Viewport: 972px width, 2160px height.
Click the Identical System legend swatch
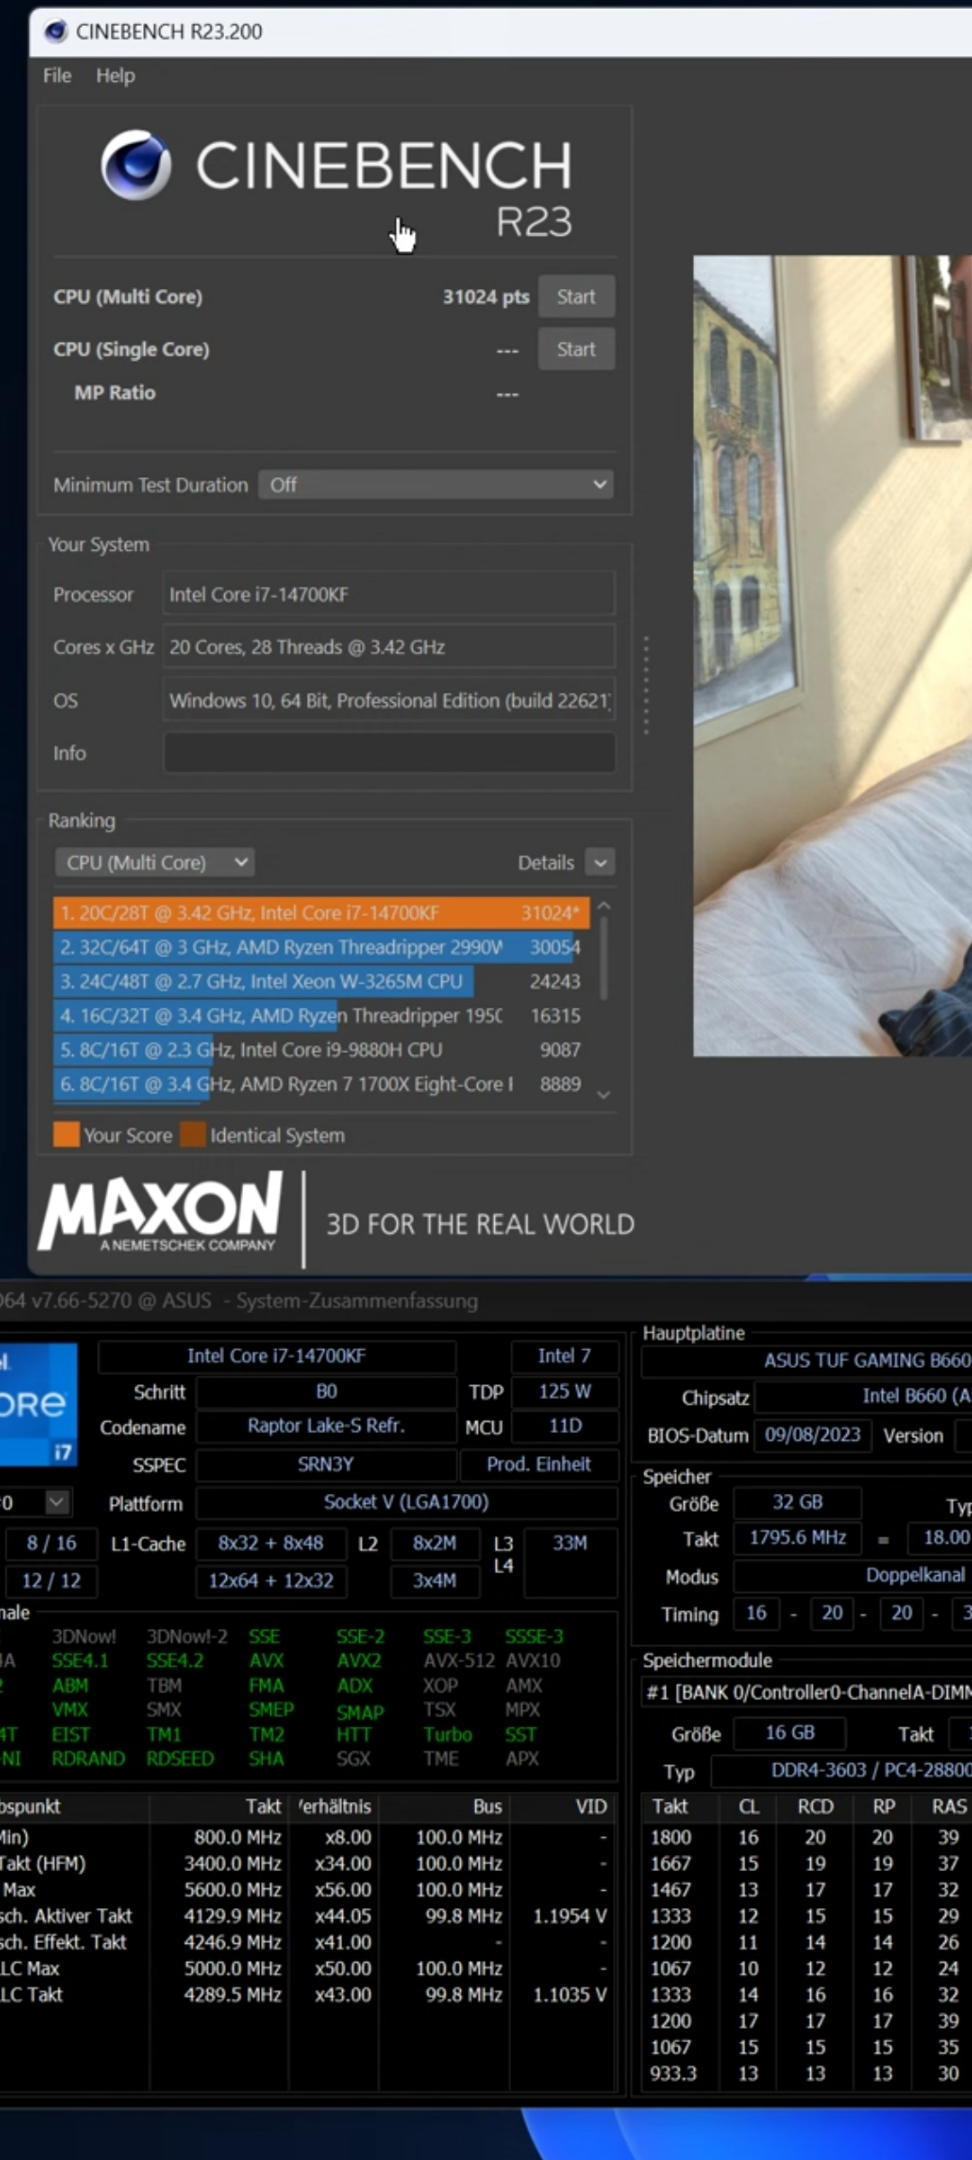coord(193,1135)
